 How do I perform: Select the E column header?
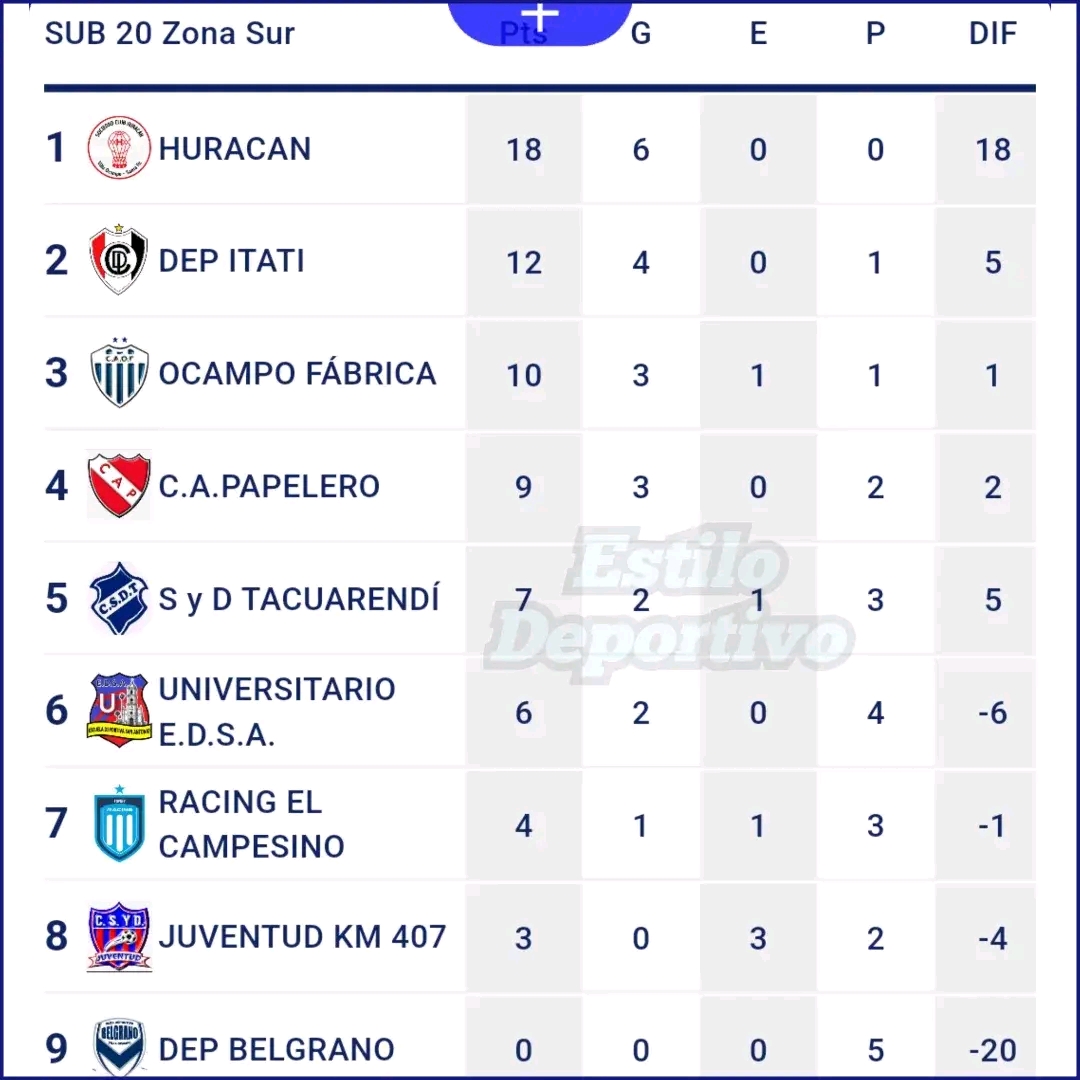point(758,33)
